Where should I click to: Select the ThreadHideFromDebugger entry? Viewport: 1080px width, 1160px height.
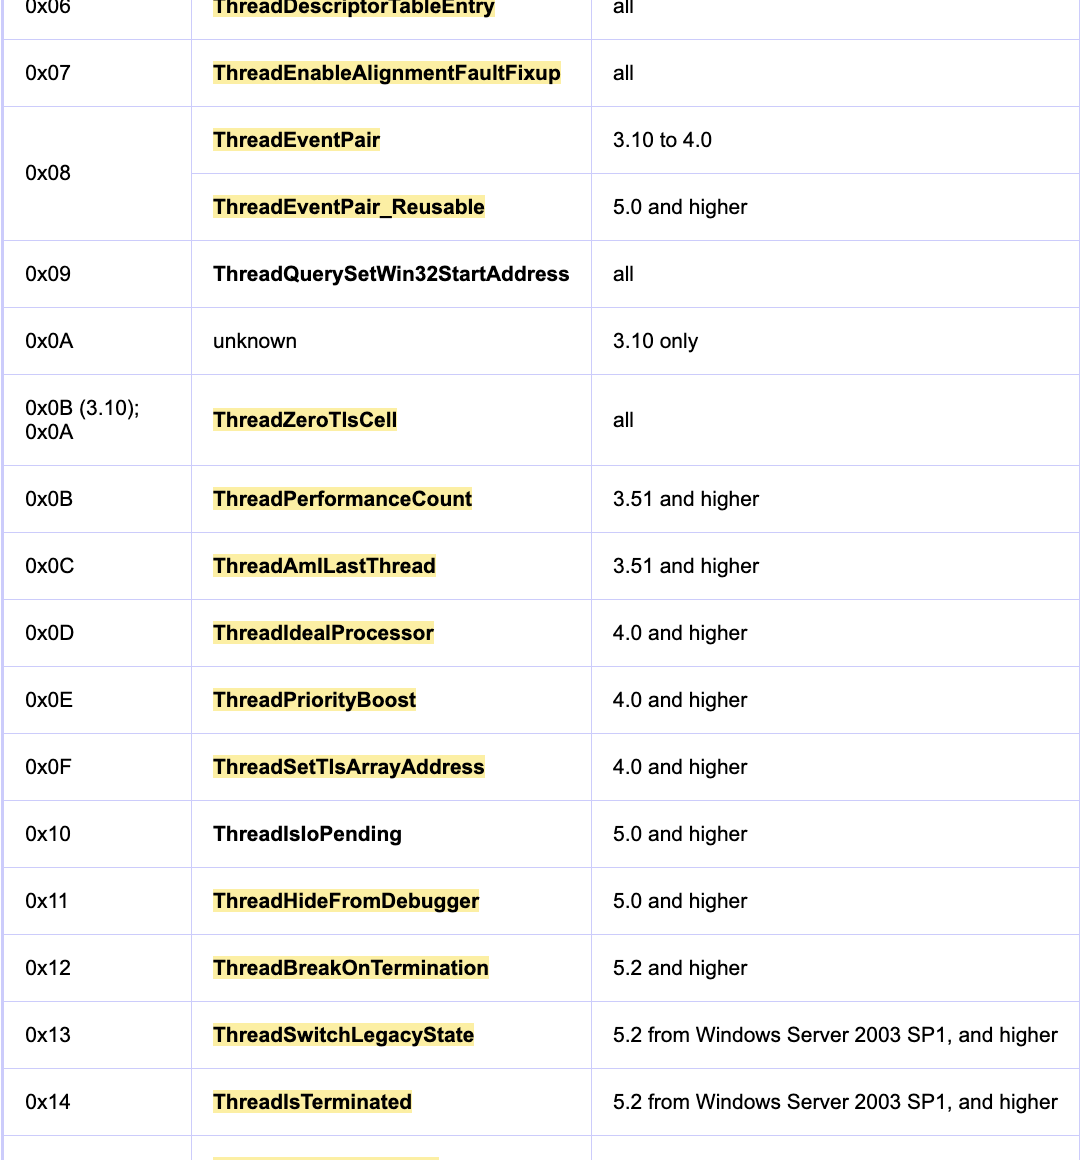pyautogui.click(x=346, y=901)
